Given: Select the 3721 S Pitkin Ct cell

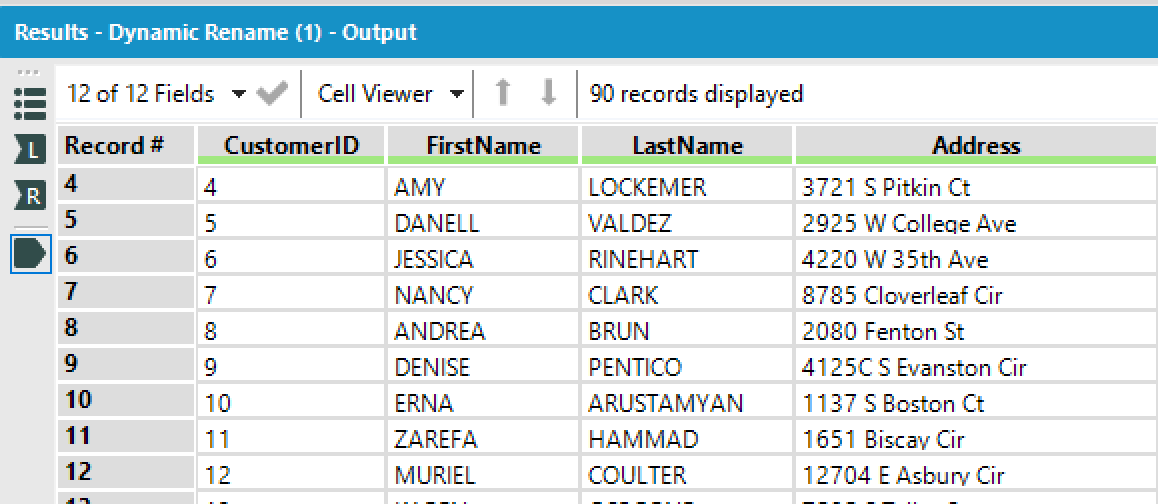Looking at the screenshot, I should pyautogui.click(x=976, y=187).
